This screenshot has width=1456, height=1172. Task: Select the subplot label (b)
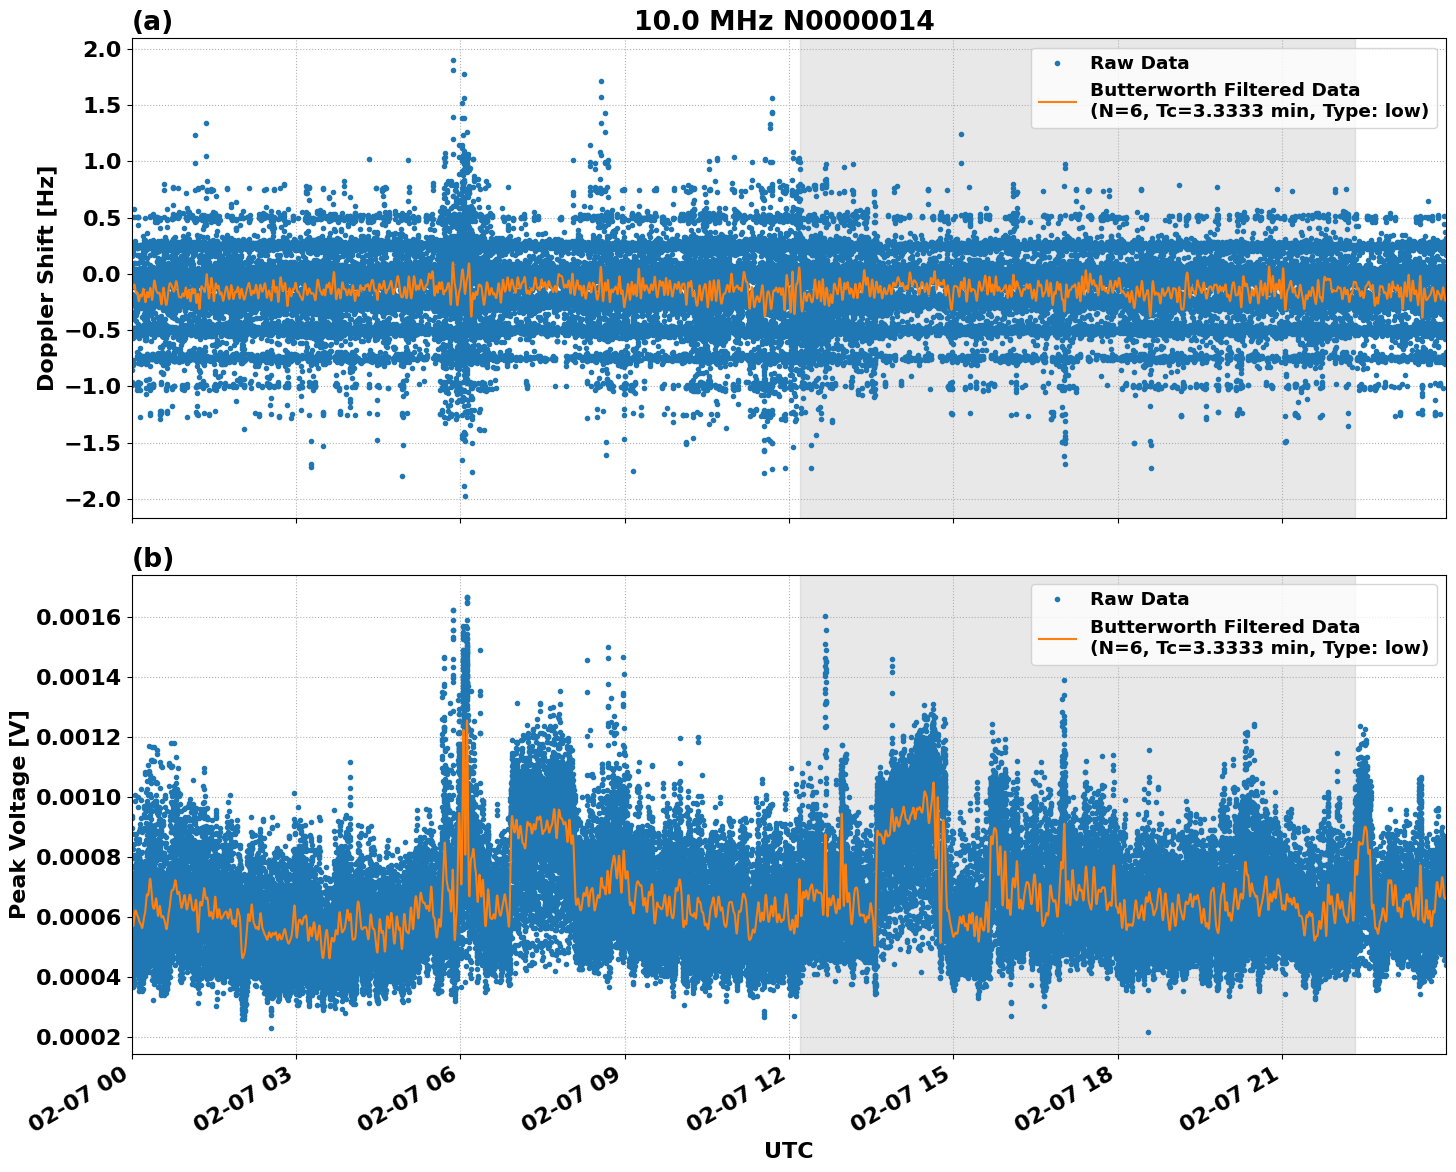click(x=152, y=558)
